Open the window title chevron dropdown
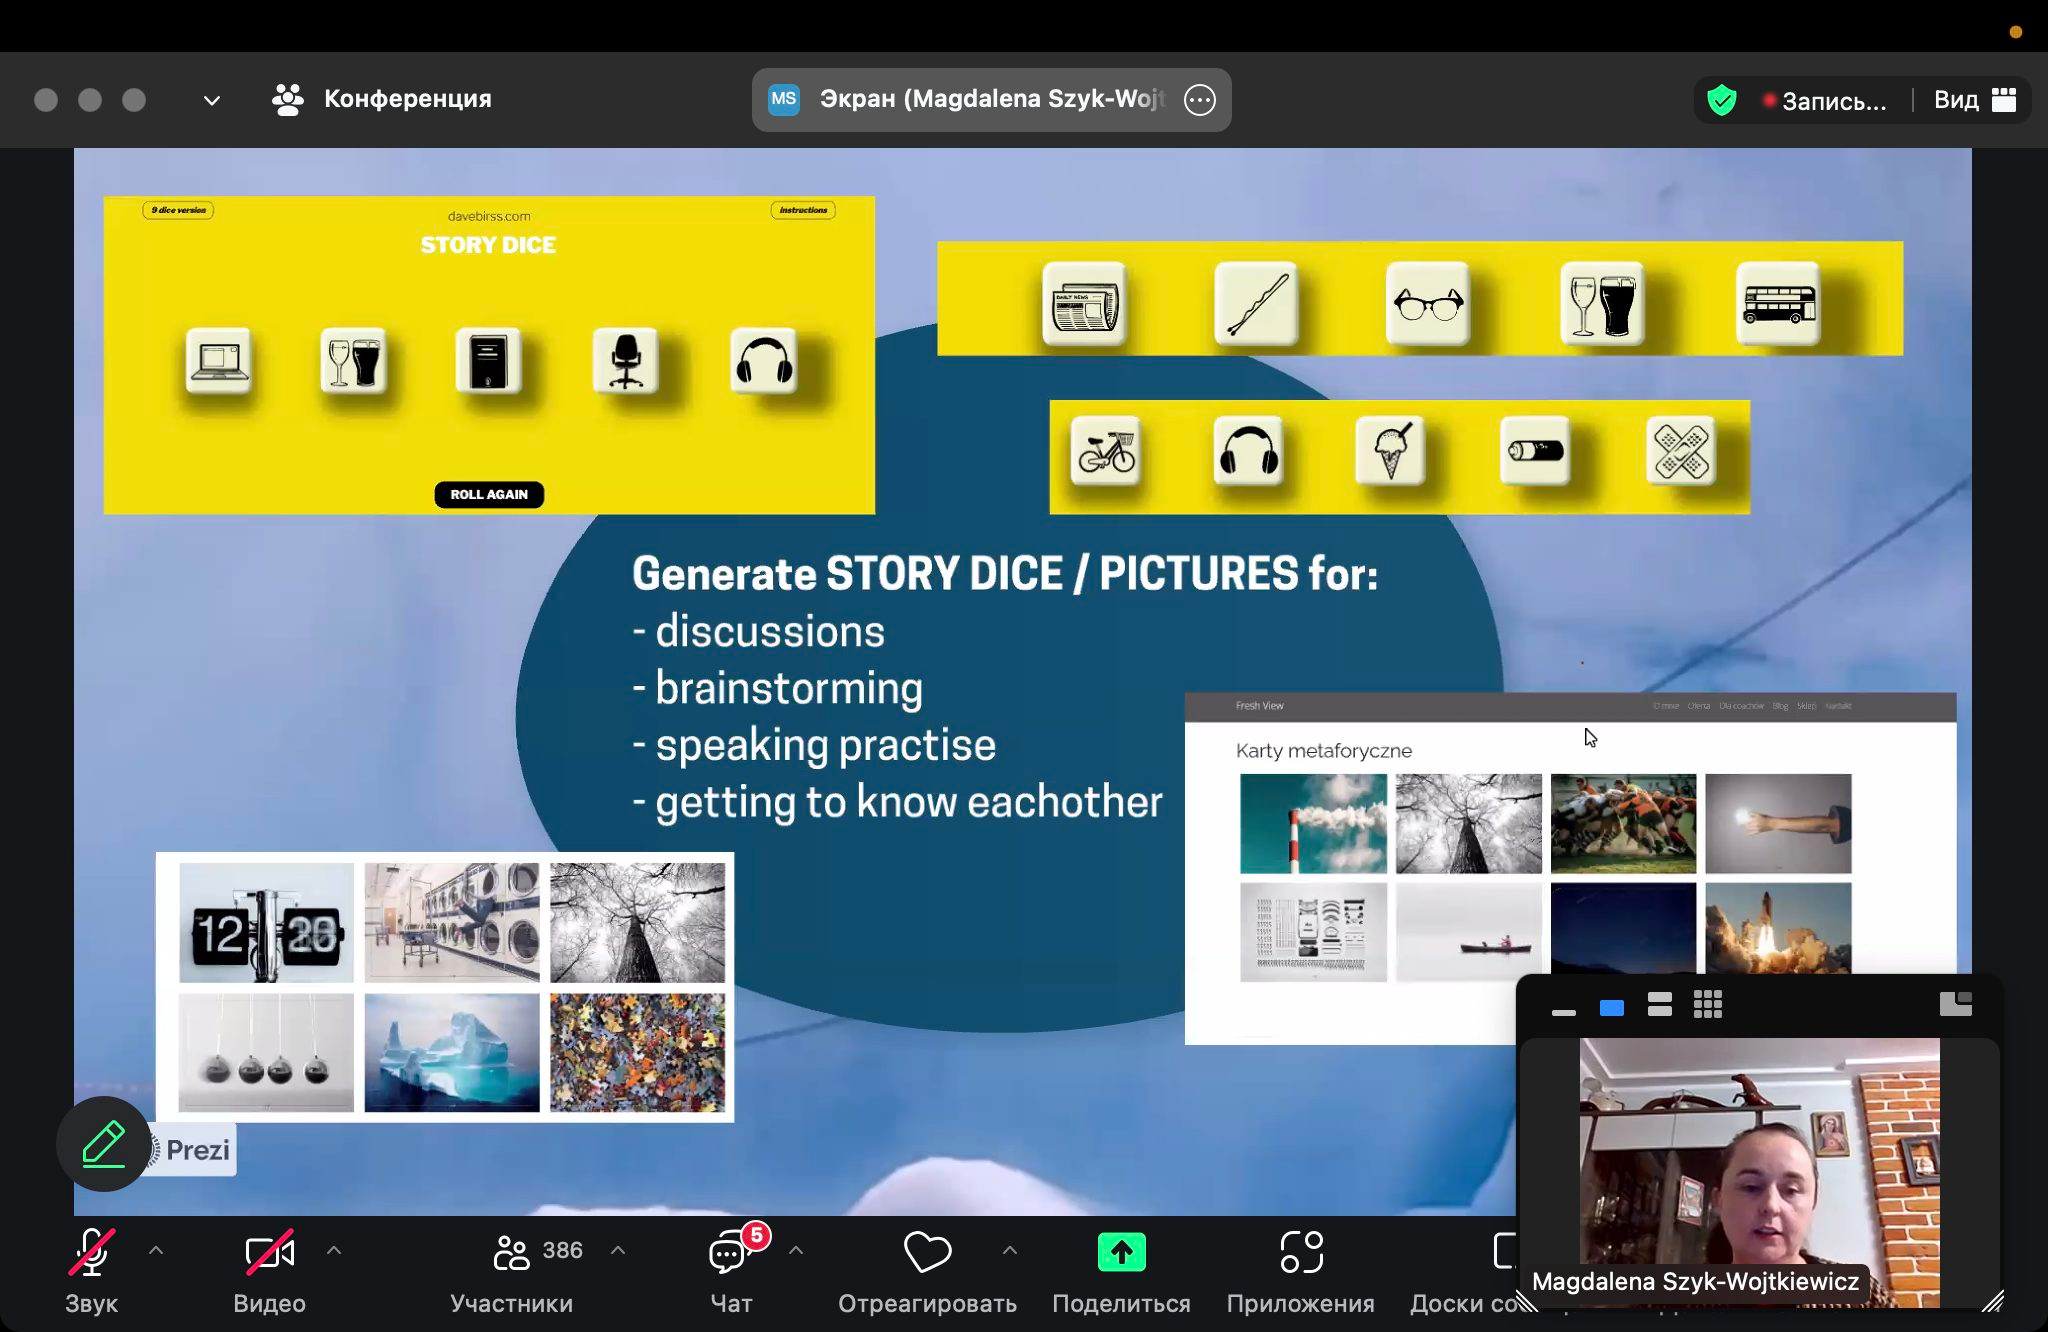This screenshot has width=2048, height=1332. pyautogui.click(x=211, y=100)
